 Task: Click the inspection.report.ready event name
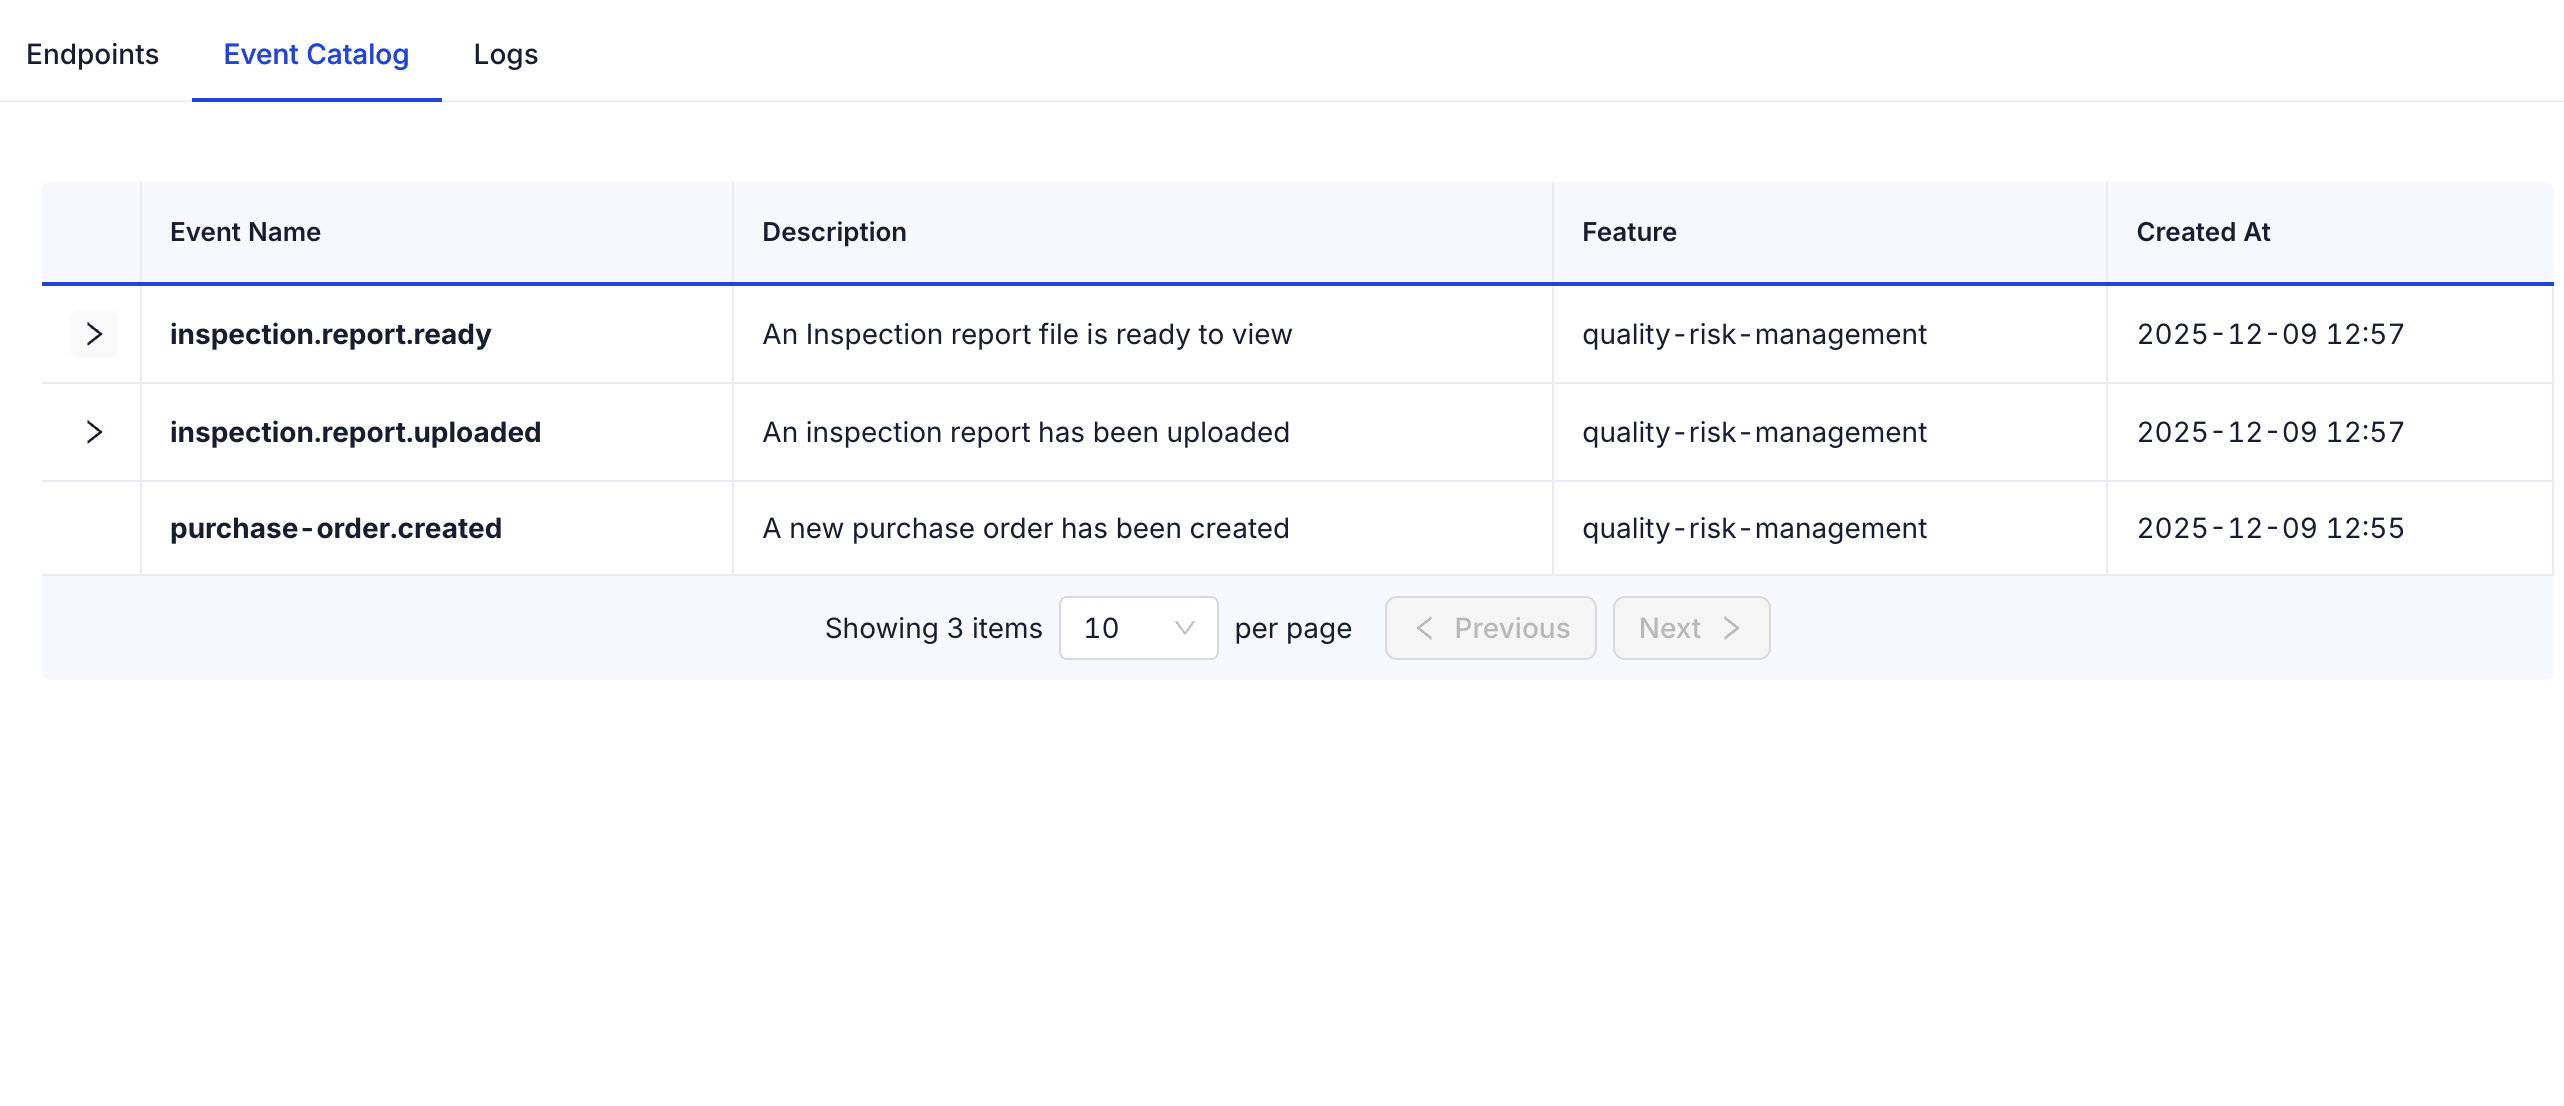click(330, 334)
